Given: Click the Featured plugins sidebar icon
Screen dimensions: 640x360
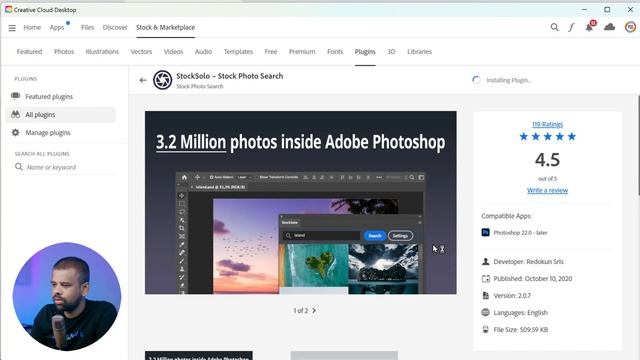Looking at the screenshot, I should click(16, 96).
